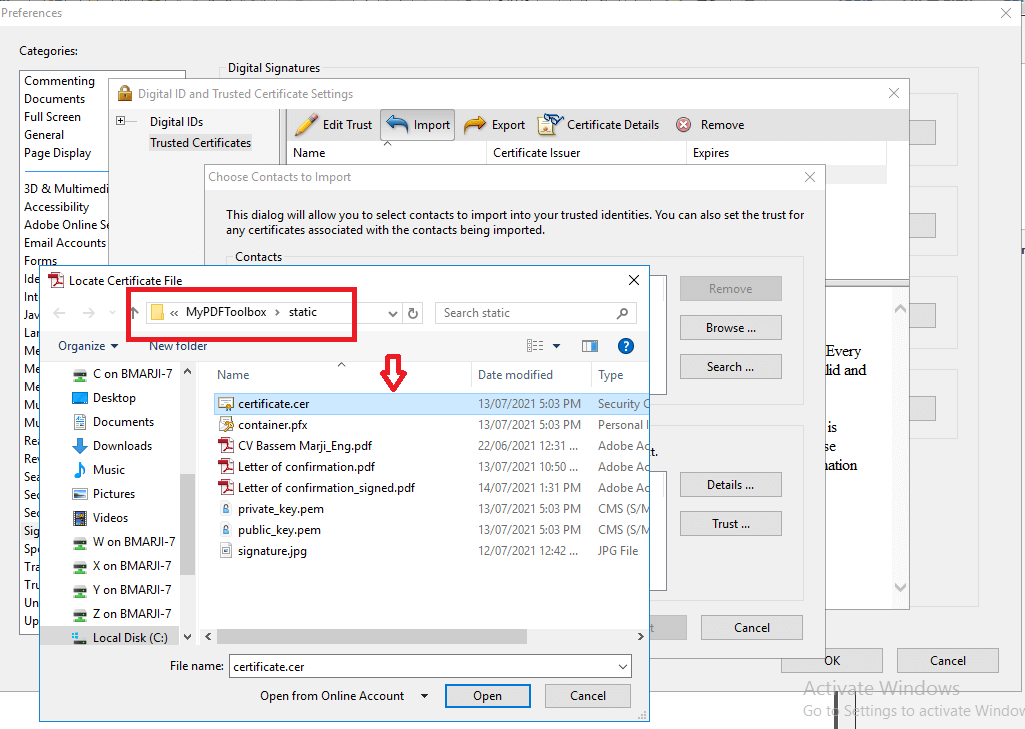
Task: Expand the Digital IDs tree node
Action: coord(121,121)
